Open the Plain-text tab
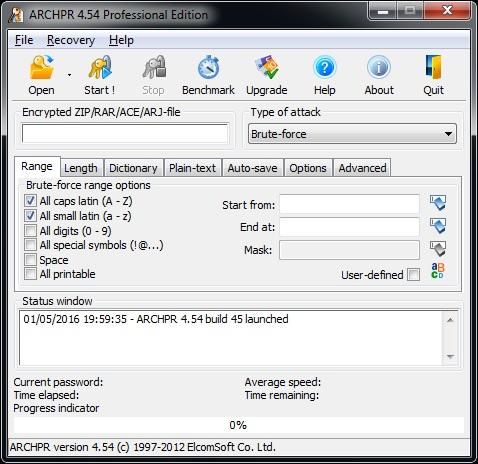The image size is (478, 464). click(x=193, y=168)
